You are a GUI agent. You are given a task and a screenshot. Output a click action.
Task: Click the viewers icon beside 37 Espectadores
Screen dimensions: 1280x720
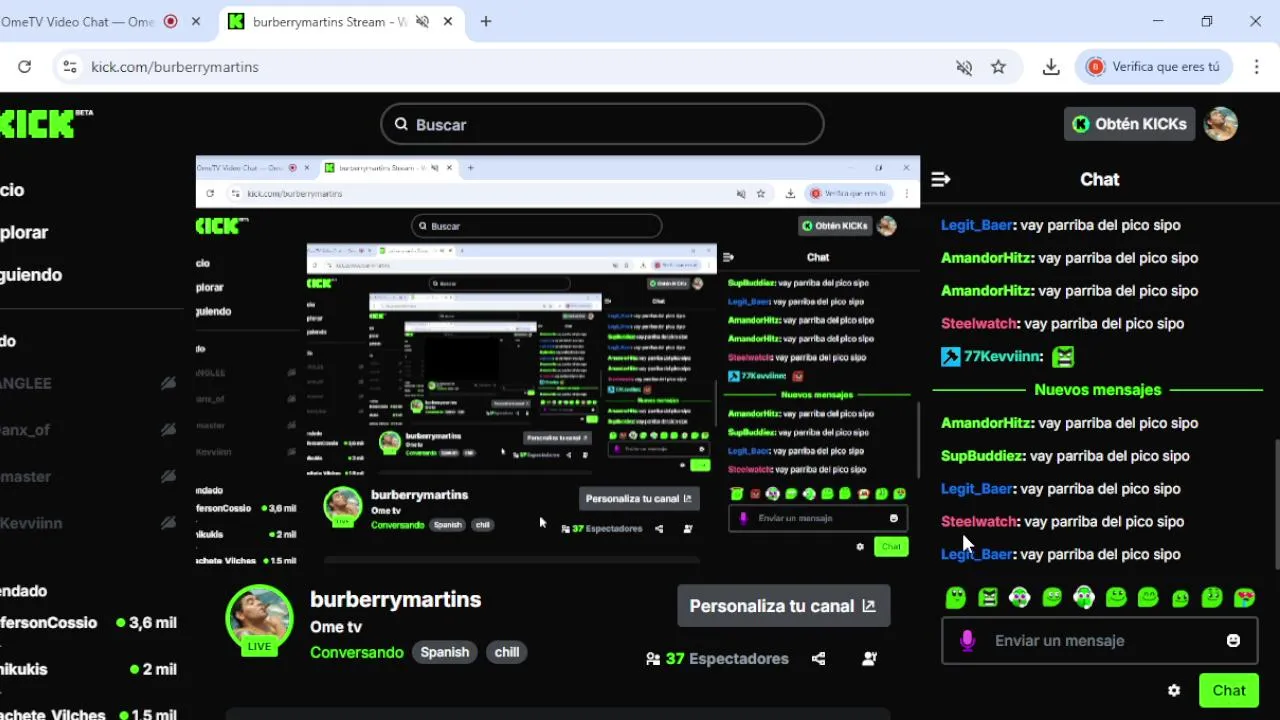click(653, 659)
